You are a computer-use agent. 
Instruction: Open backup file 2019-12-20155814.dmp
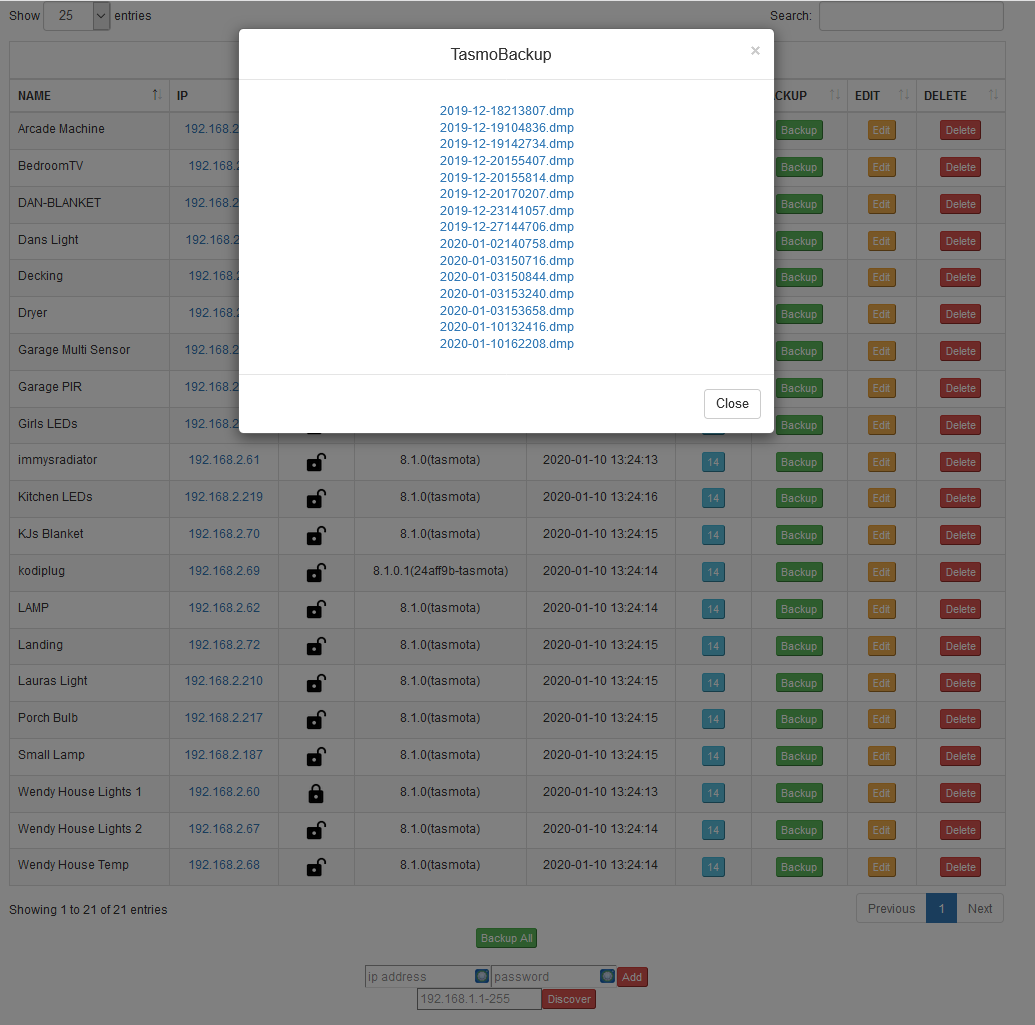click(506, 178)
